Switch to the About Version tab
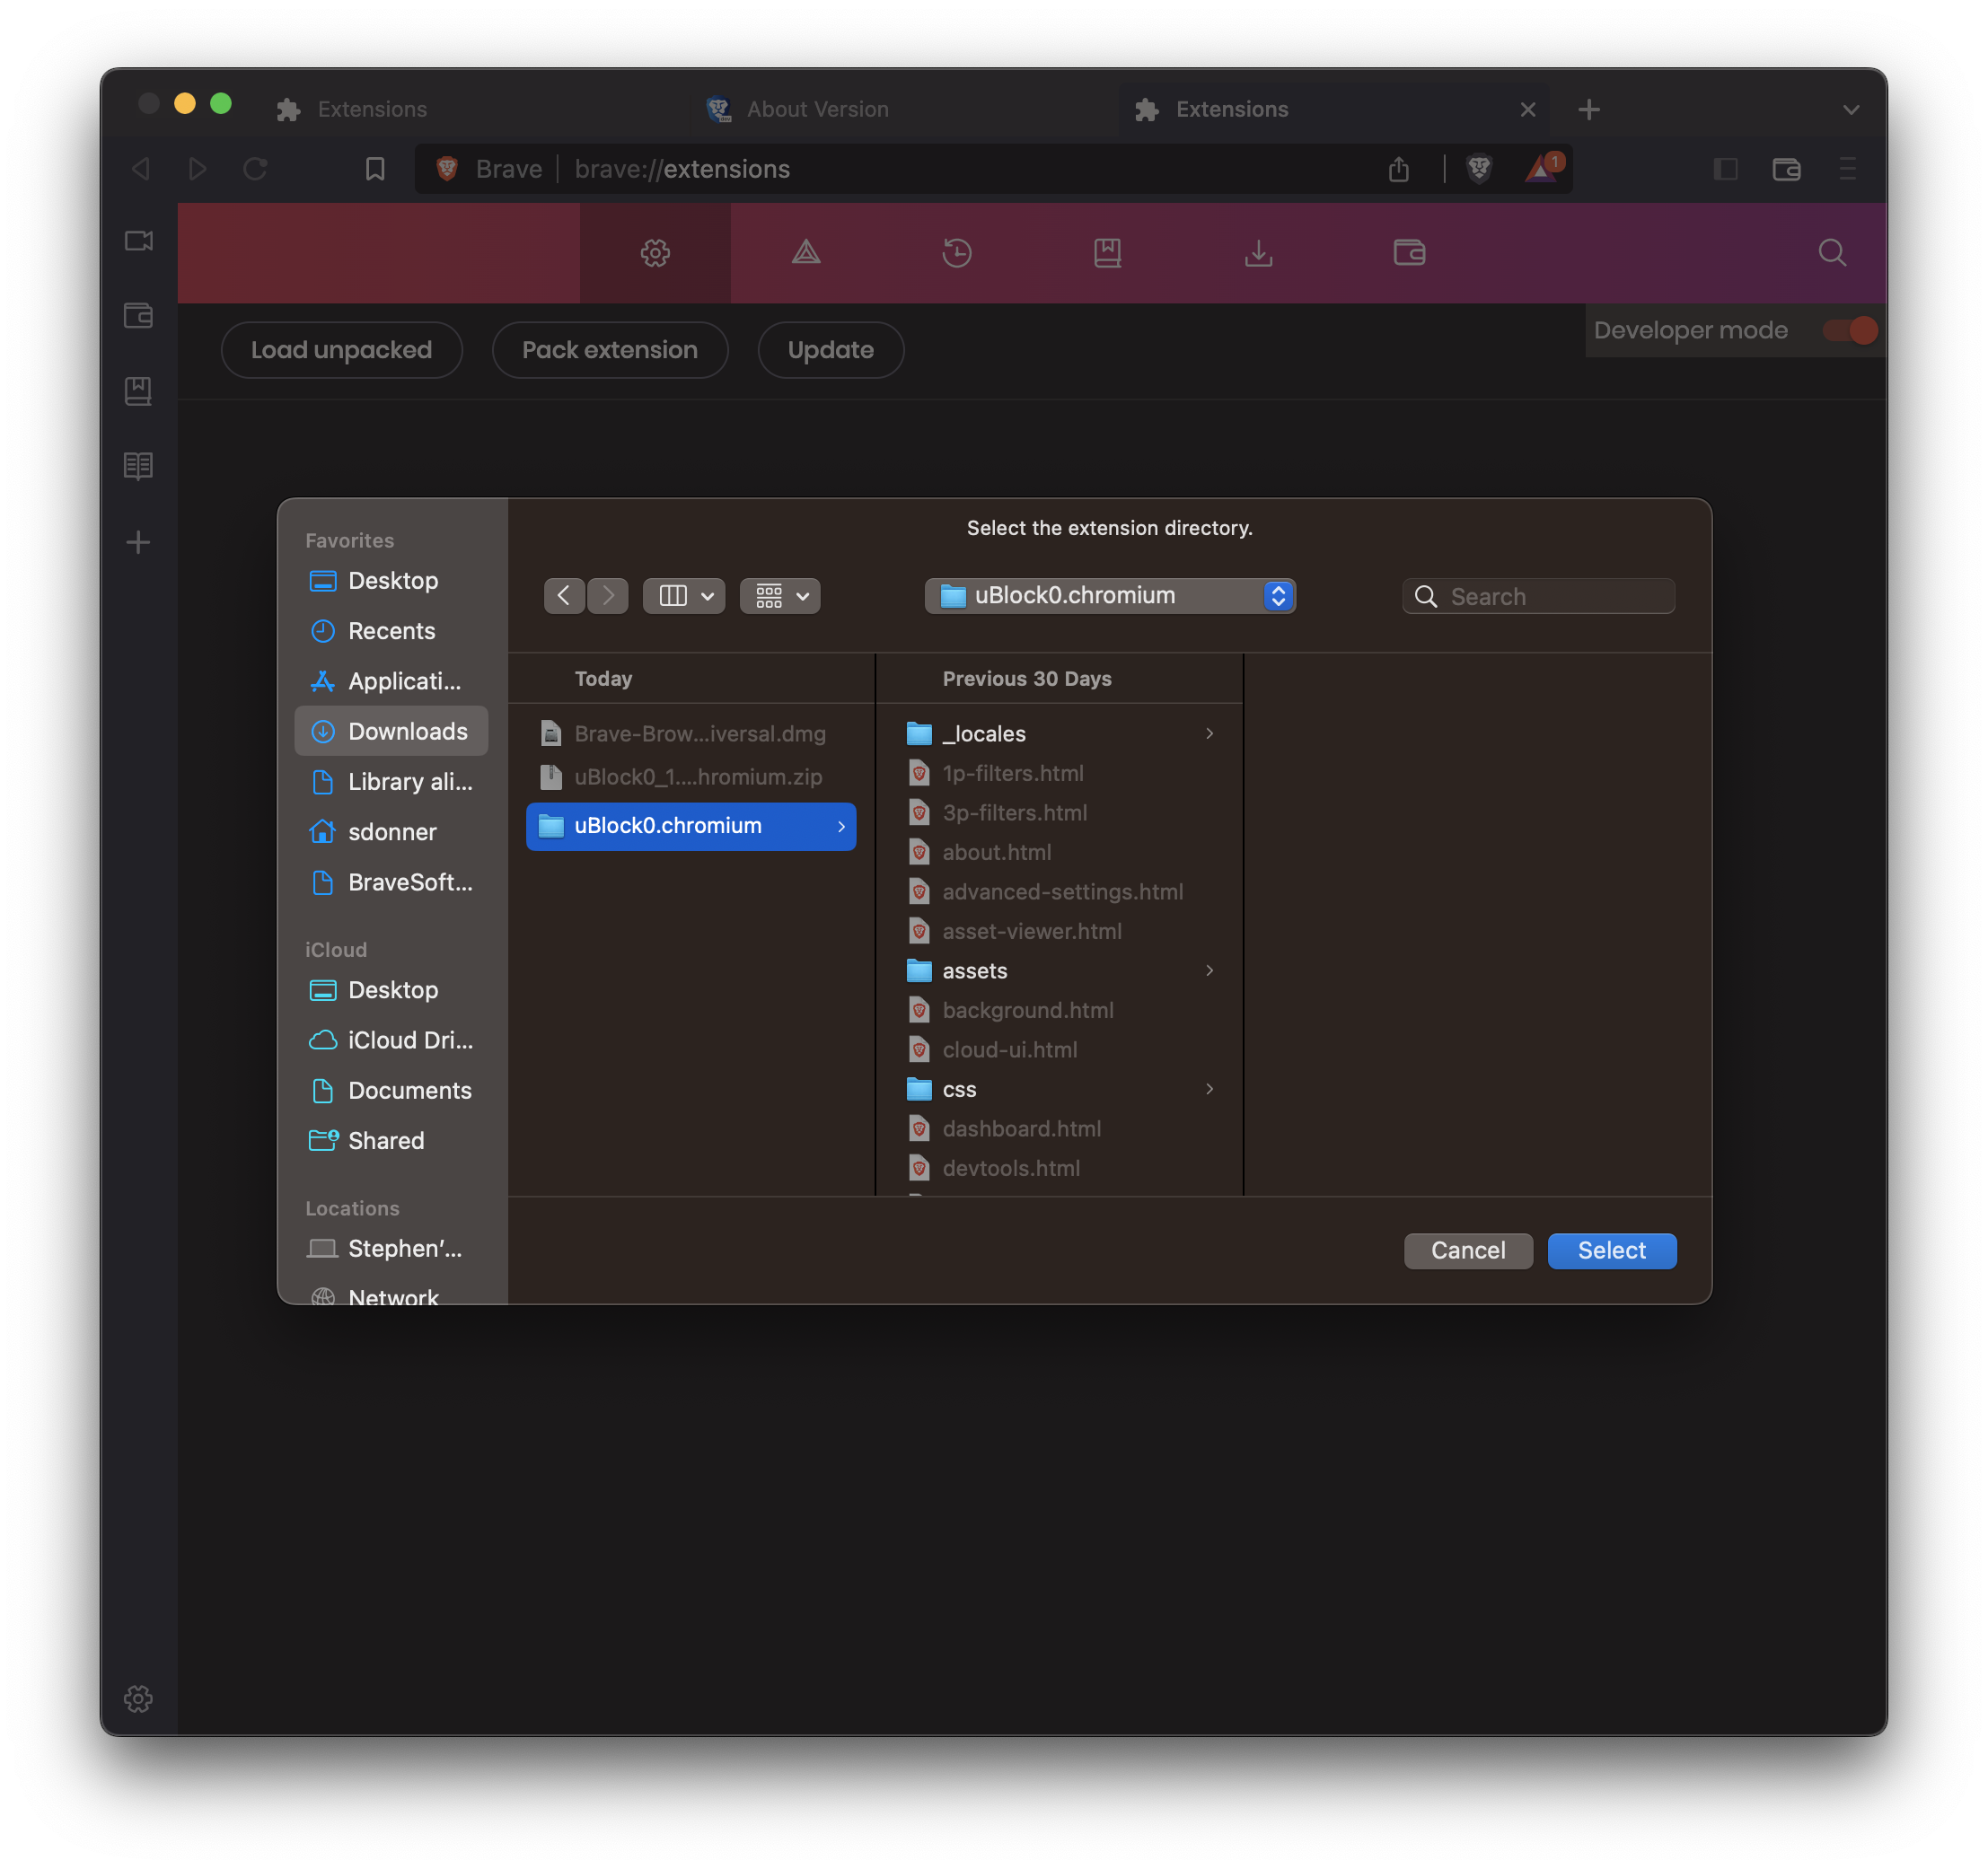The image size is (1988, 1869). click(x=818, y=109)
